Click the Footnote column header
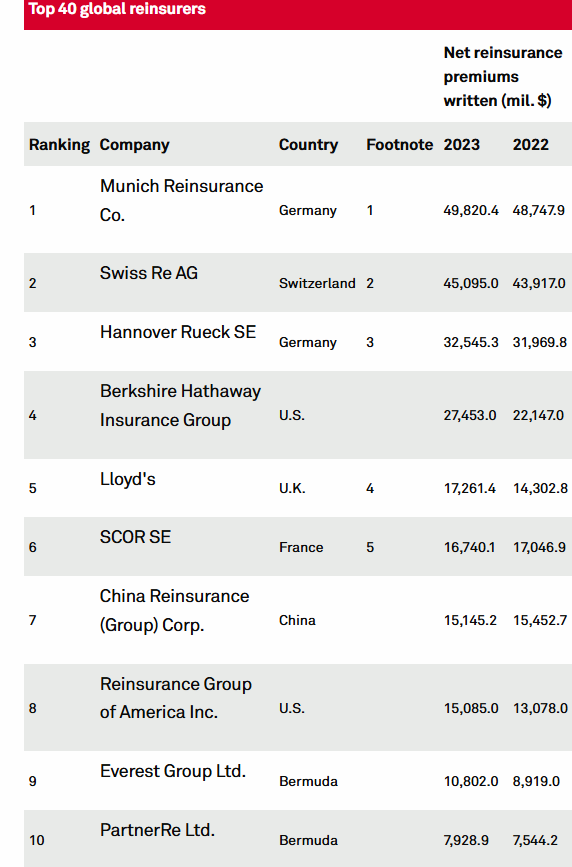572x867 pixels. [x=399, y=145]
